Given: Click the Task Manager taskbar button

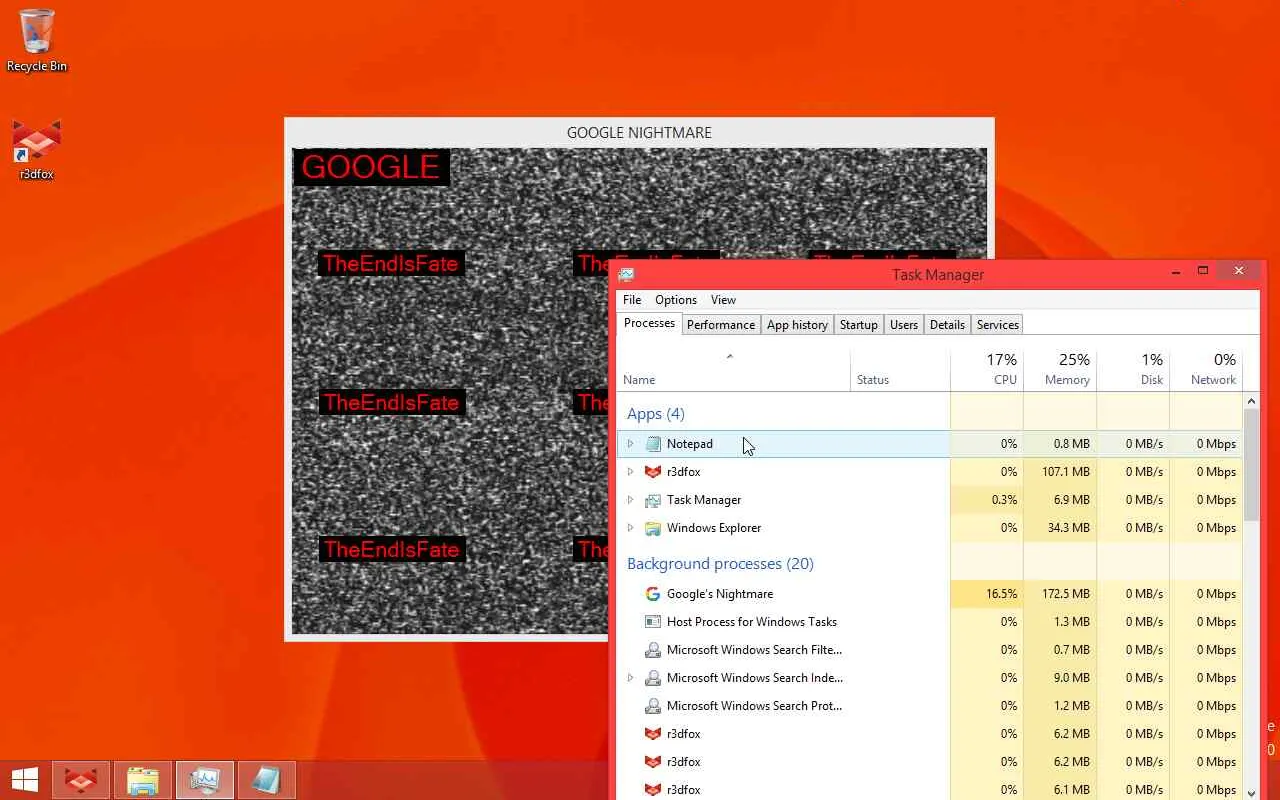Looking at the screenshot, I should [205, 780].
